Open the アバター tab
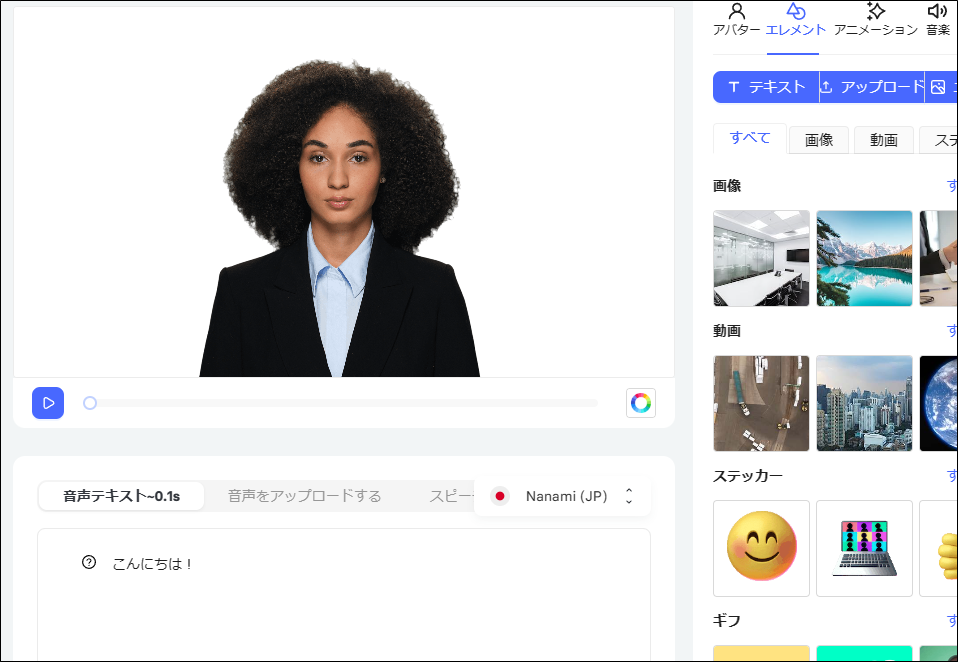 point(736,20)
